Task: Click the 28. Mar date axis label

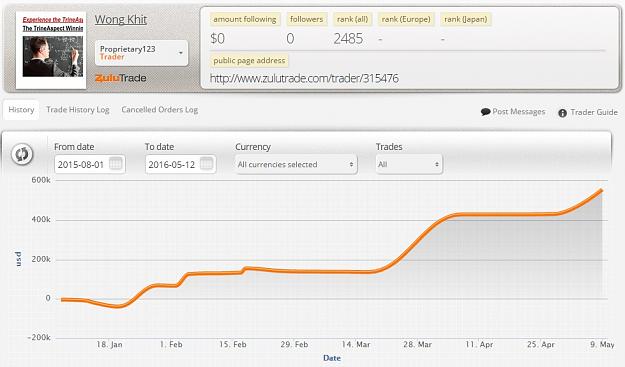Action: 417,344
